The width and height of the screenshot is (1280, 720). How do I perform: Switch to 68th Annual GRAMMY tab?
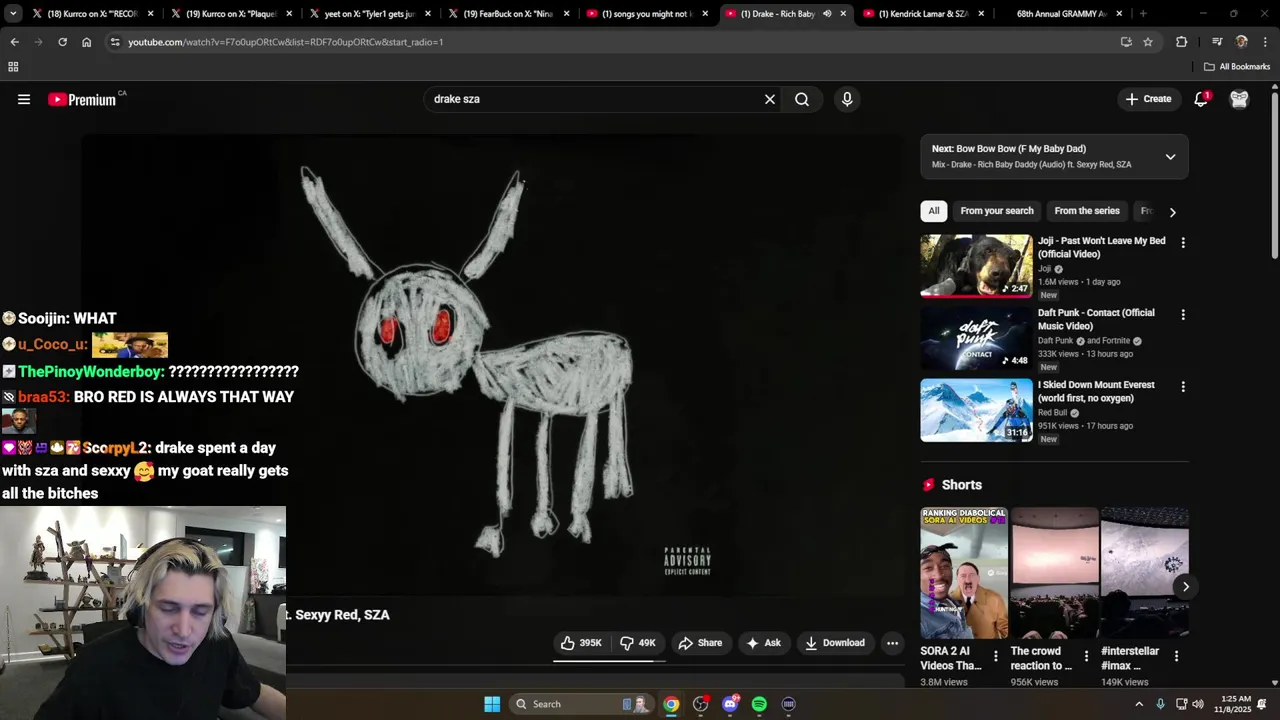pos(1063,14)
